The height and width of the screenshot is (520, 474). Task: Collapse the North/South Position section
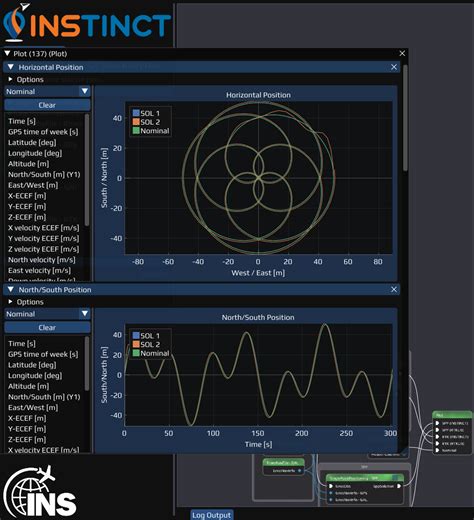[11, 289]
